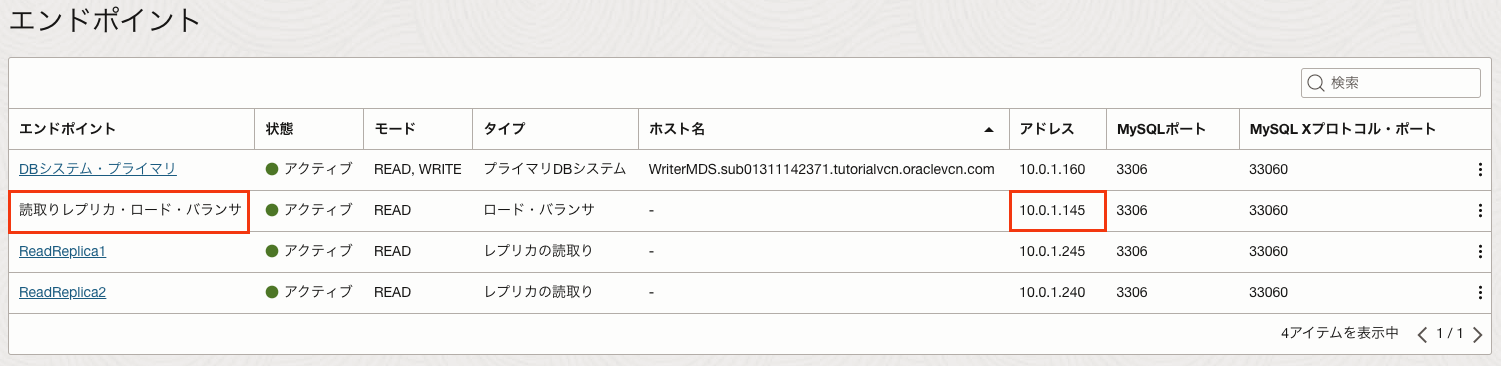Focus the 検索 search field
Screen dimensions: 1501x366
tap(1391, 83)
